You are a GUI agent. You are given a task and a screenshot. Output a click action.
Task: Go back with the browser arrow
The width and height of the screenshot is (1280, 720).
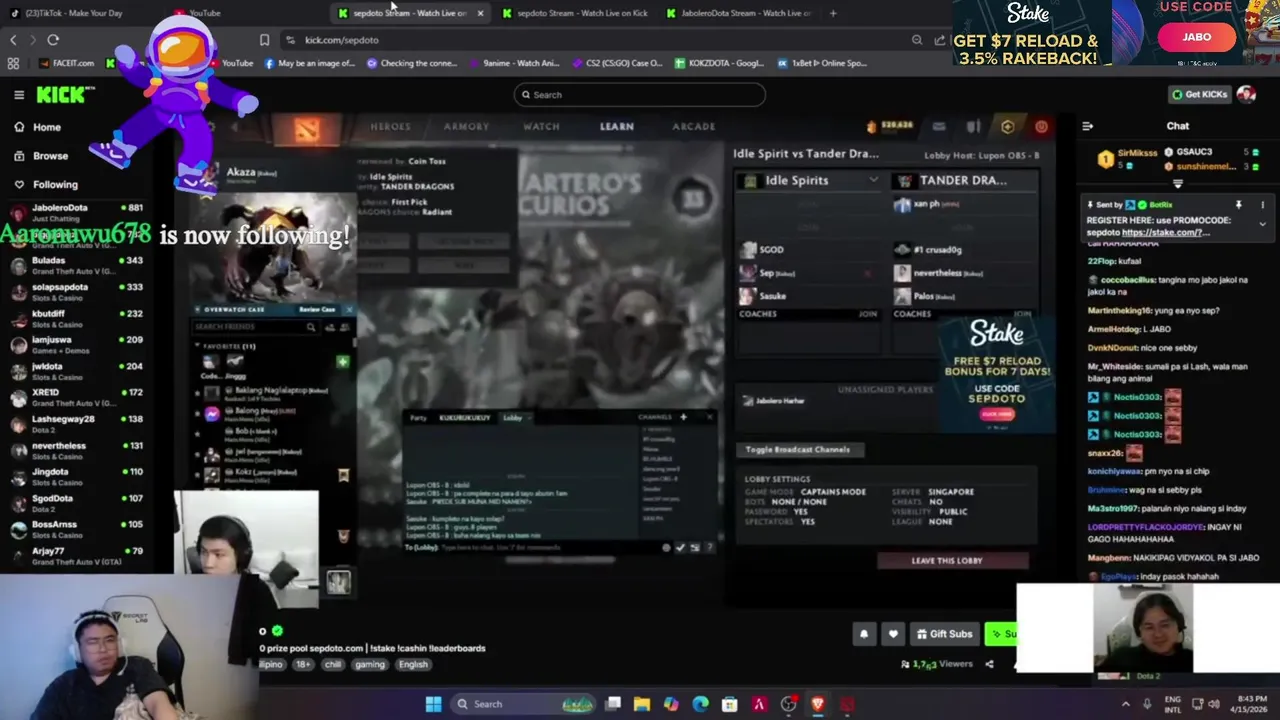coord(13,40)
